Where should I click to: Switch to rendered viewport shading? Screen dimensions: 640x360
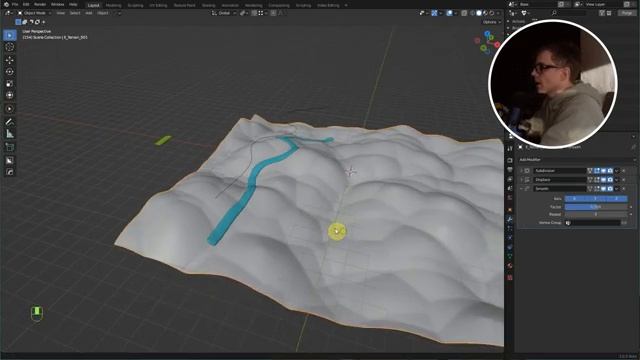pos(492,13)
